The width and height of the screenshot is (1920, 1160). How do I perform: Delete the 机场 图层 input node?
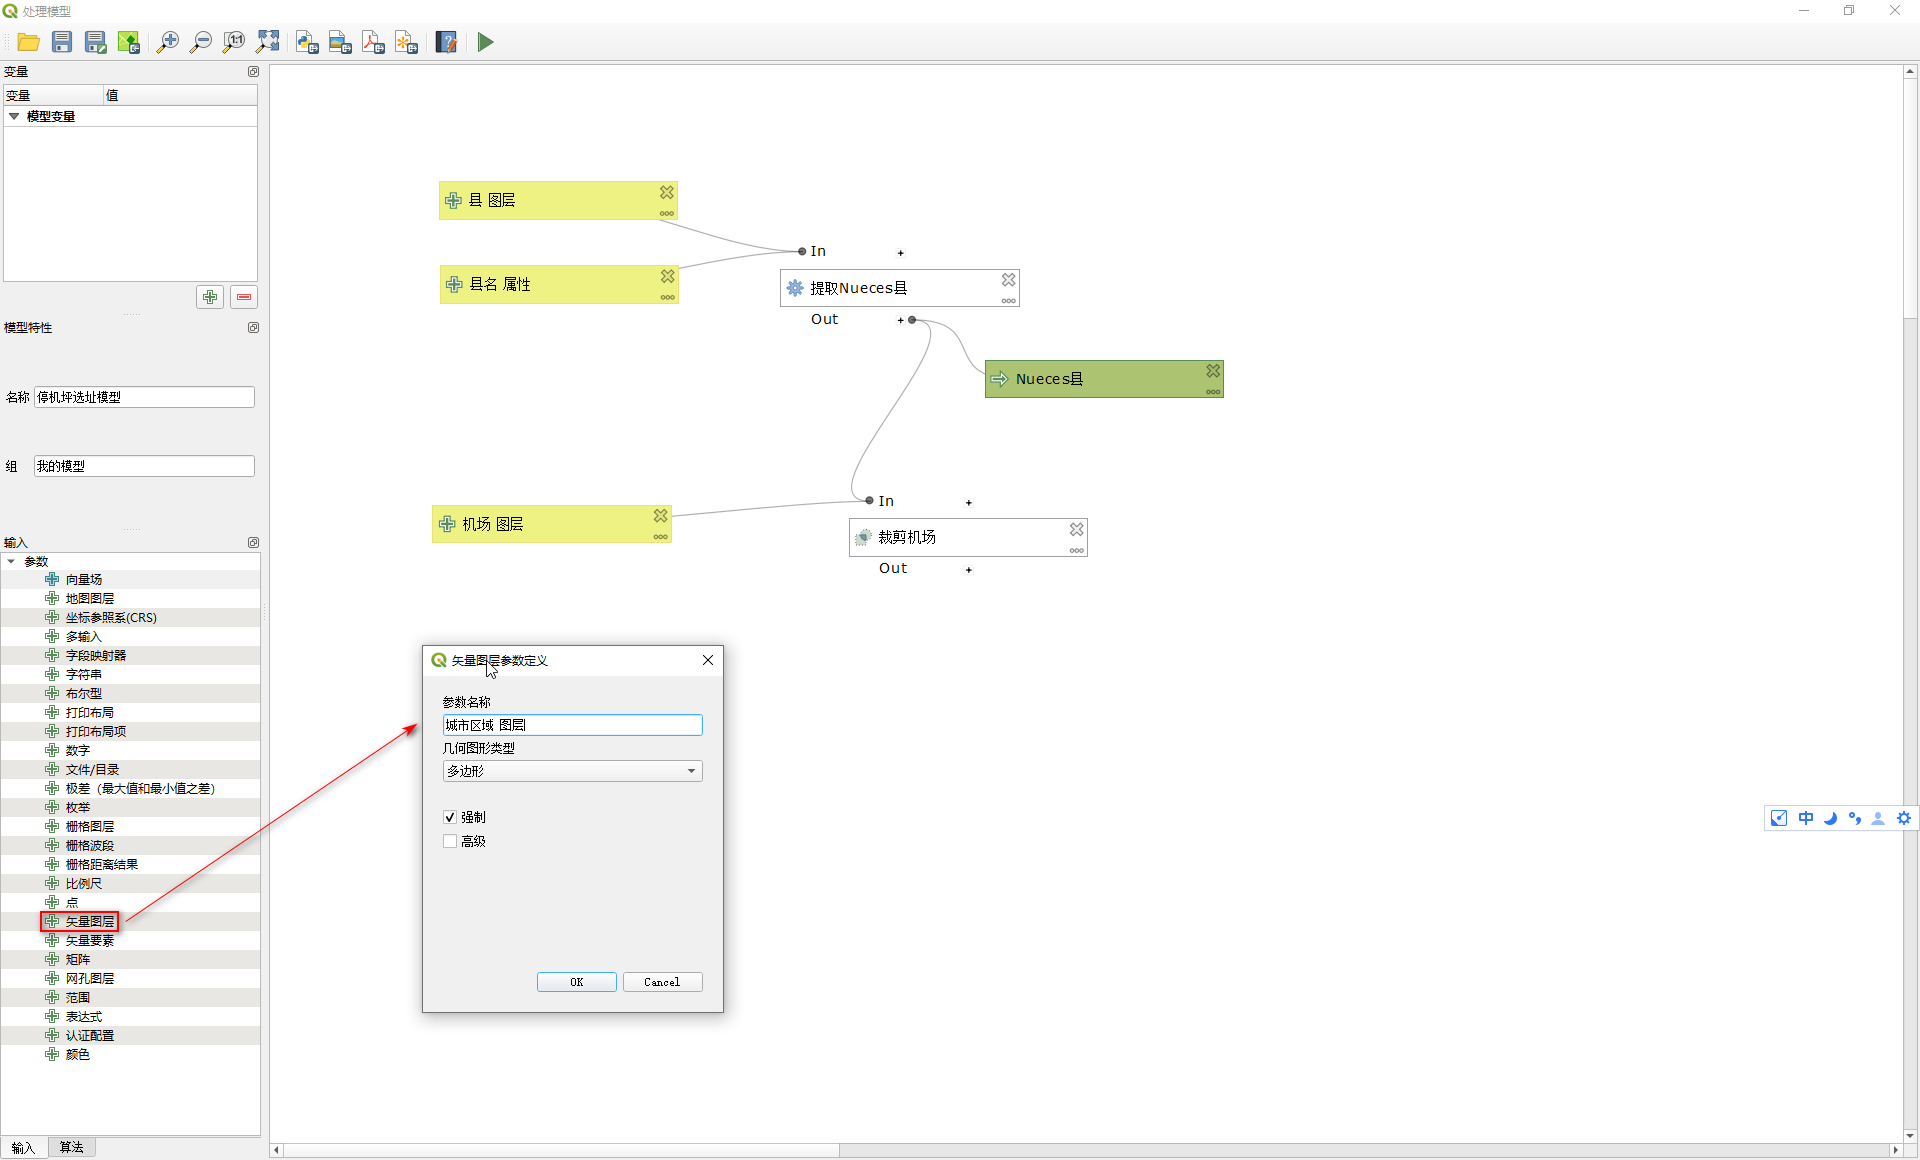pyautogui.click(x=661, y=515)
